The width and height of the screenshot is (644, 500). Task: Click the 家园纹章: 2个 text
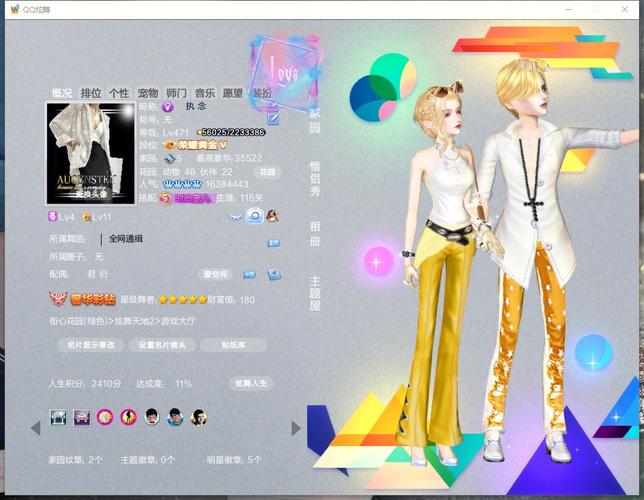[75, 460]
